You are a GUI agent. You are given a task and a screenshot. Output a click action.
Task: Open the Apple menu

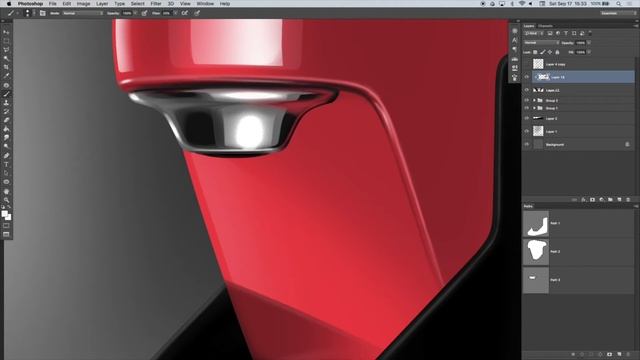pos(9,4)
